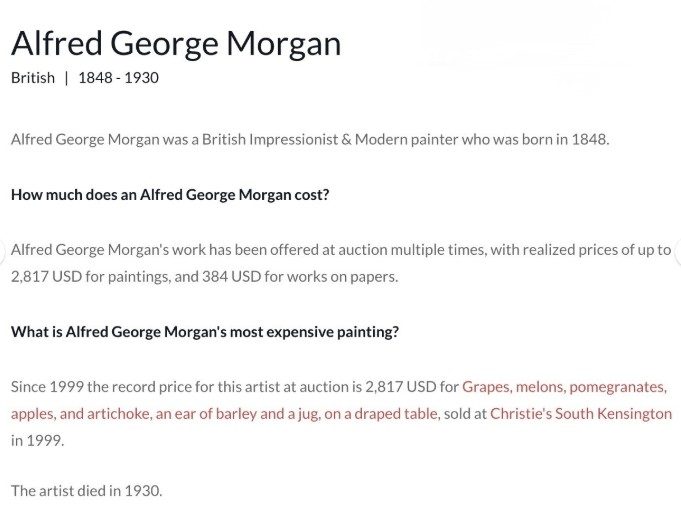Click the vertical separator between British and dates
The width and height of the screenshot is (681, 507).
tap(66, 78)
